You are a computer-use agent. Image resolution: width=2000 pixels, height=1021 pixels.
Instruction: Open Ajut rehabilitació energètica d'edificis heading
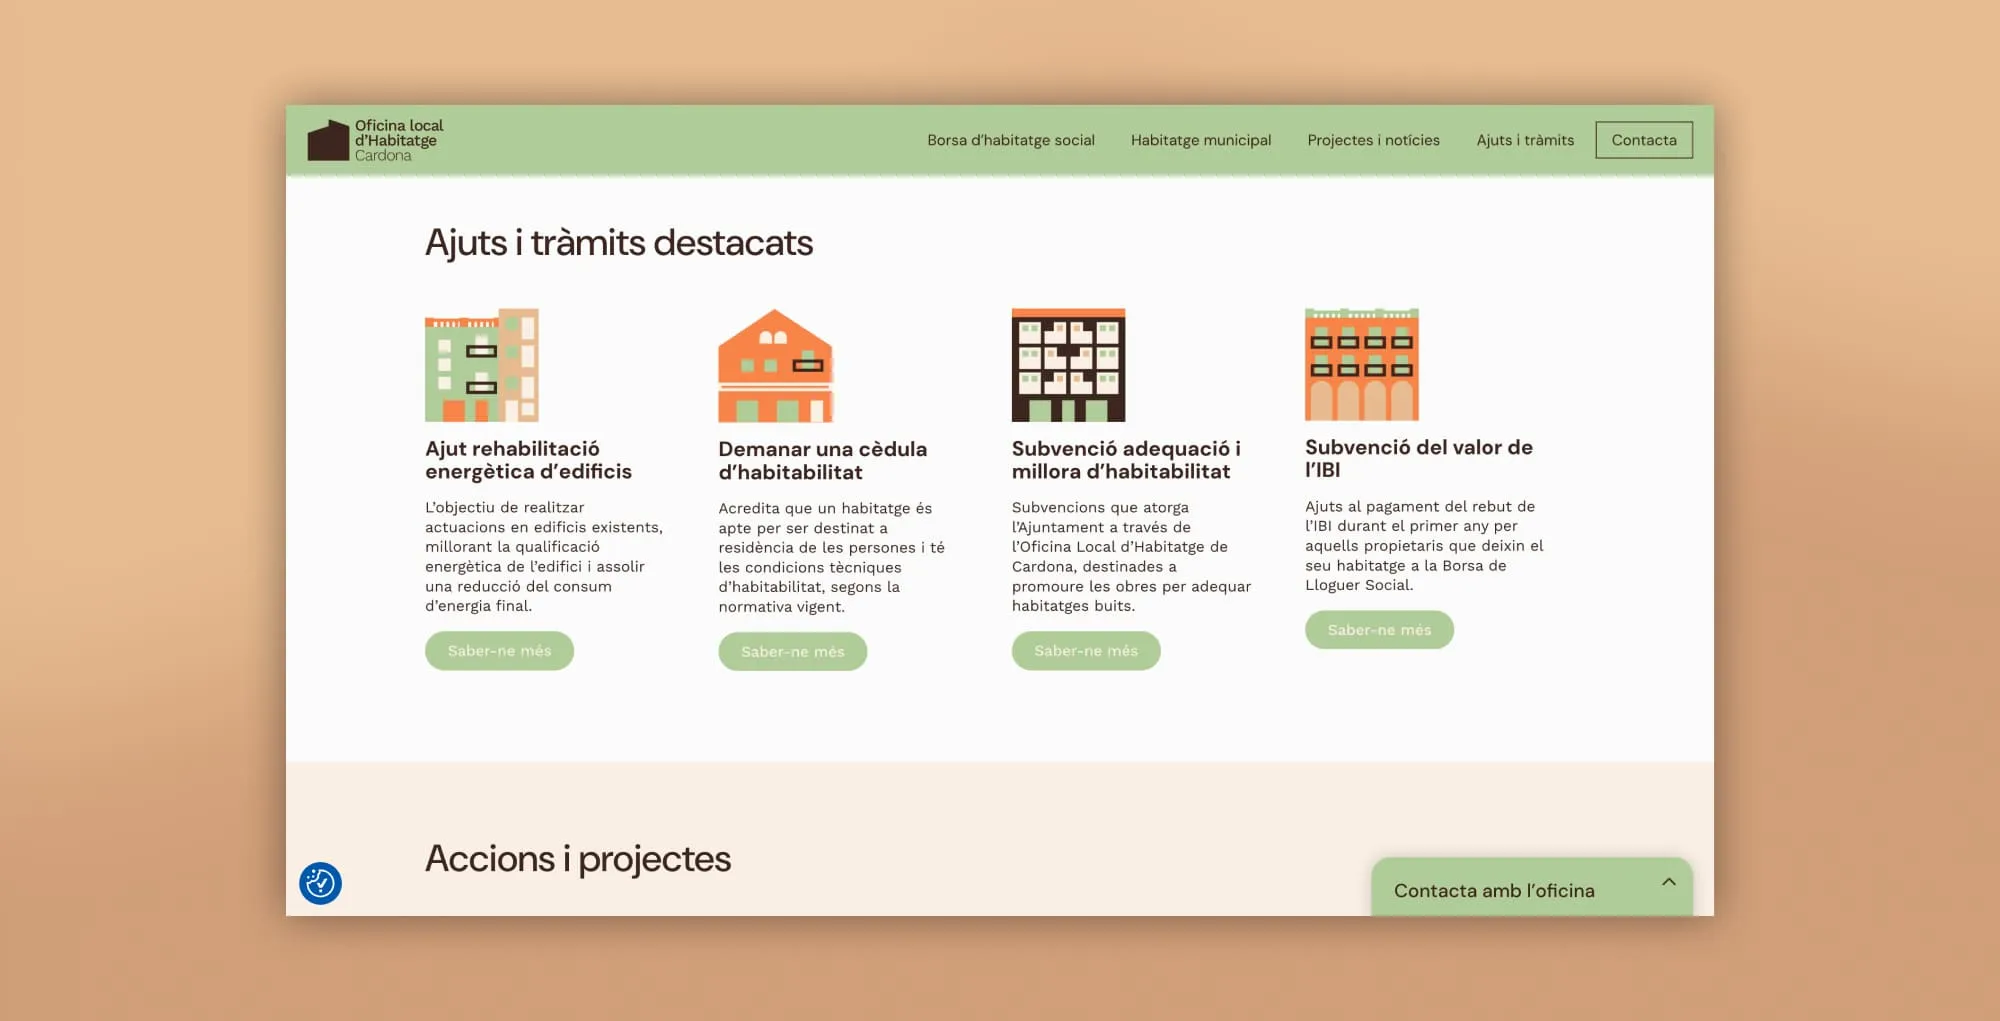click(x=528, y=460)
